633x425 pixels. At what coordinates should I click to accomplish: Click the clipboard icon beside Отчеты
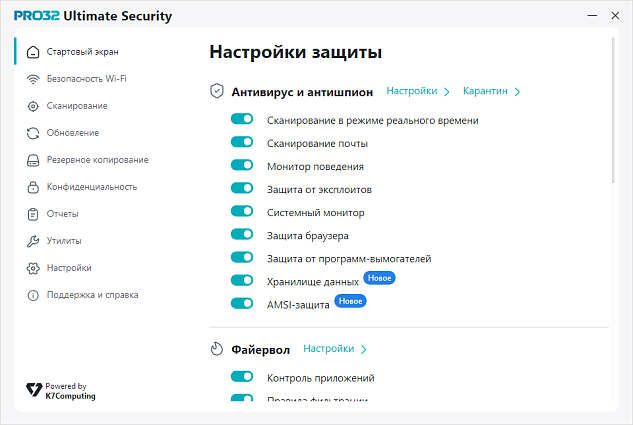click(33, 214)
